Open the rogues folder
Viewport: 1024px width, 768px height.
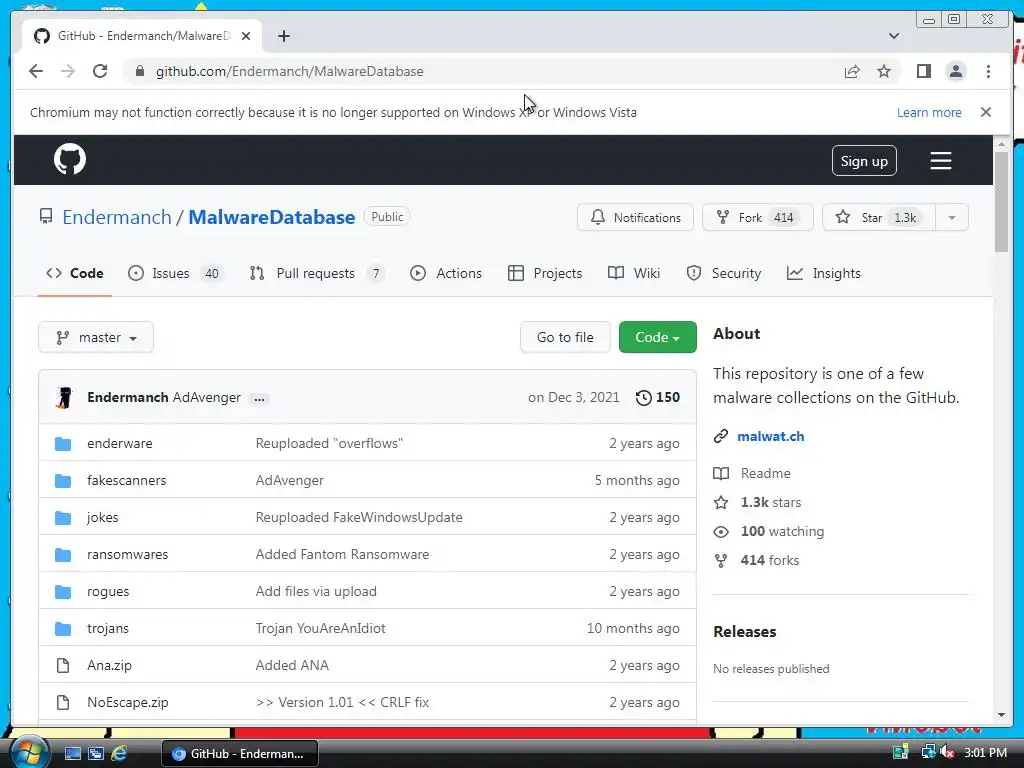[108, 592]
